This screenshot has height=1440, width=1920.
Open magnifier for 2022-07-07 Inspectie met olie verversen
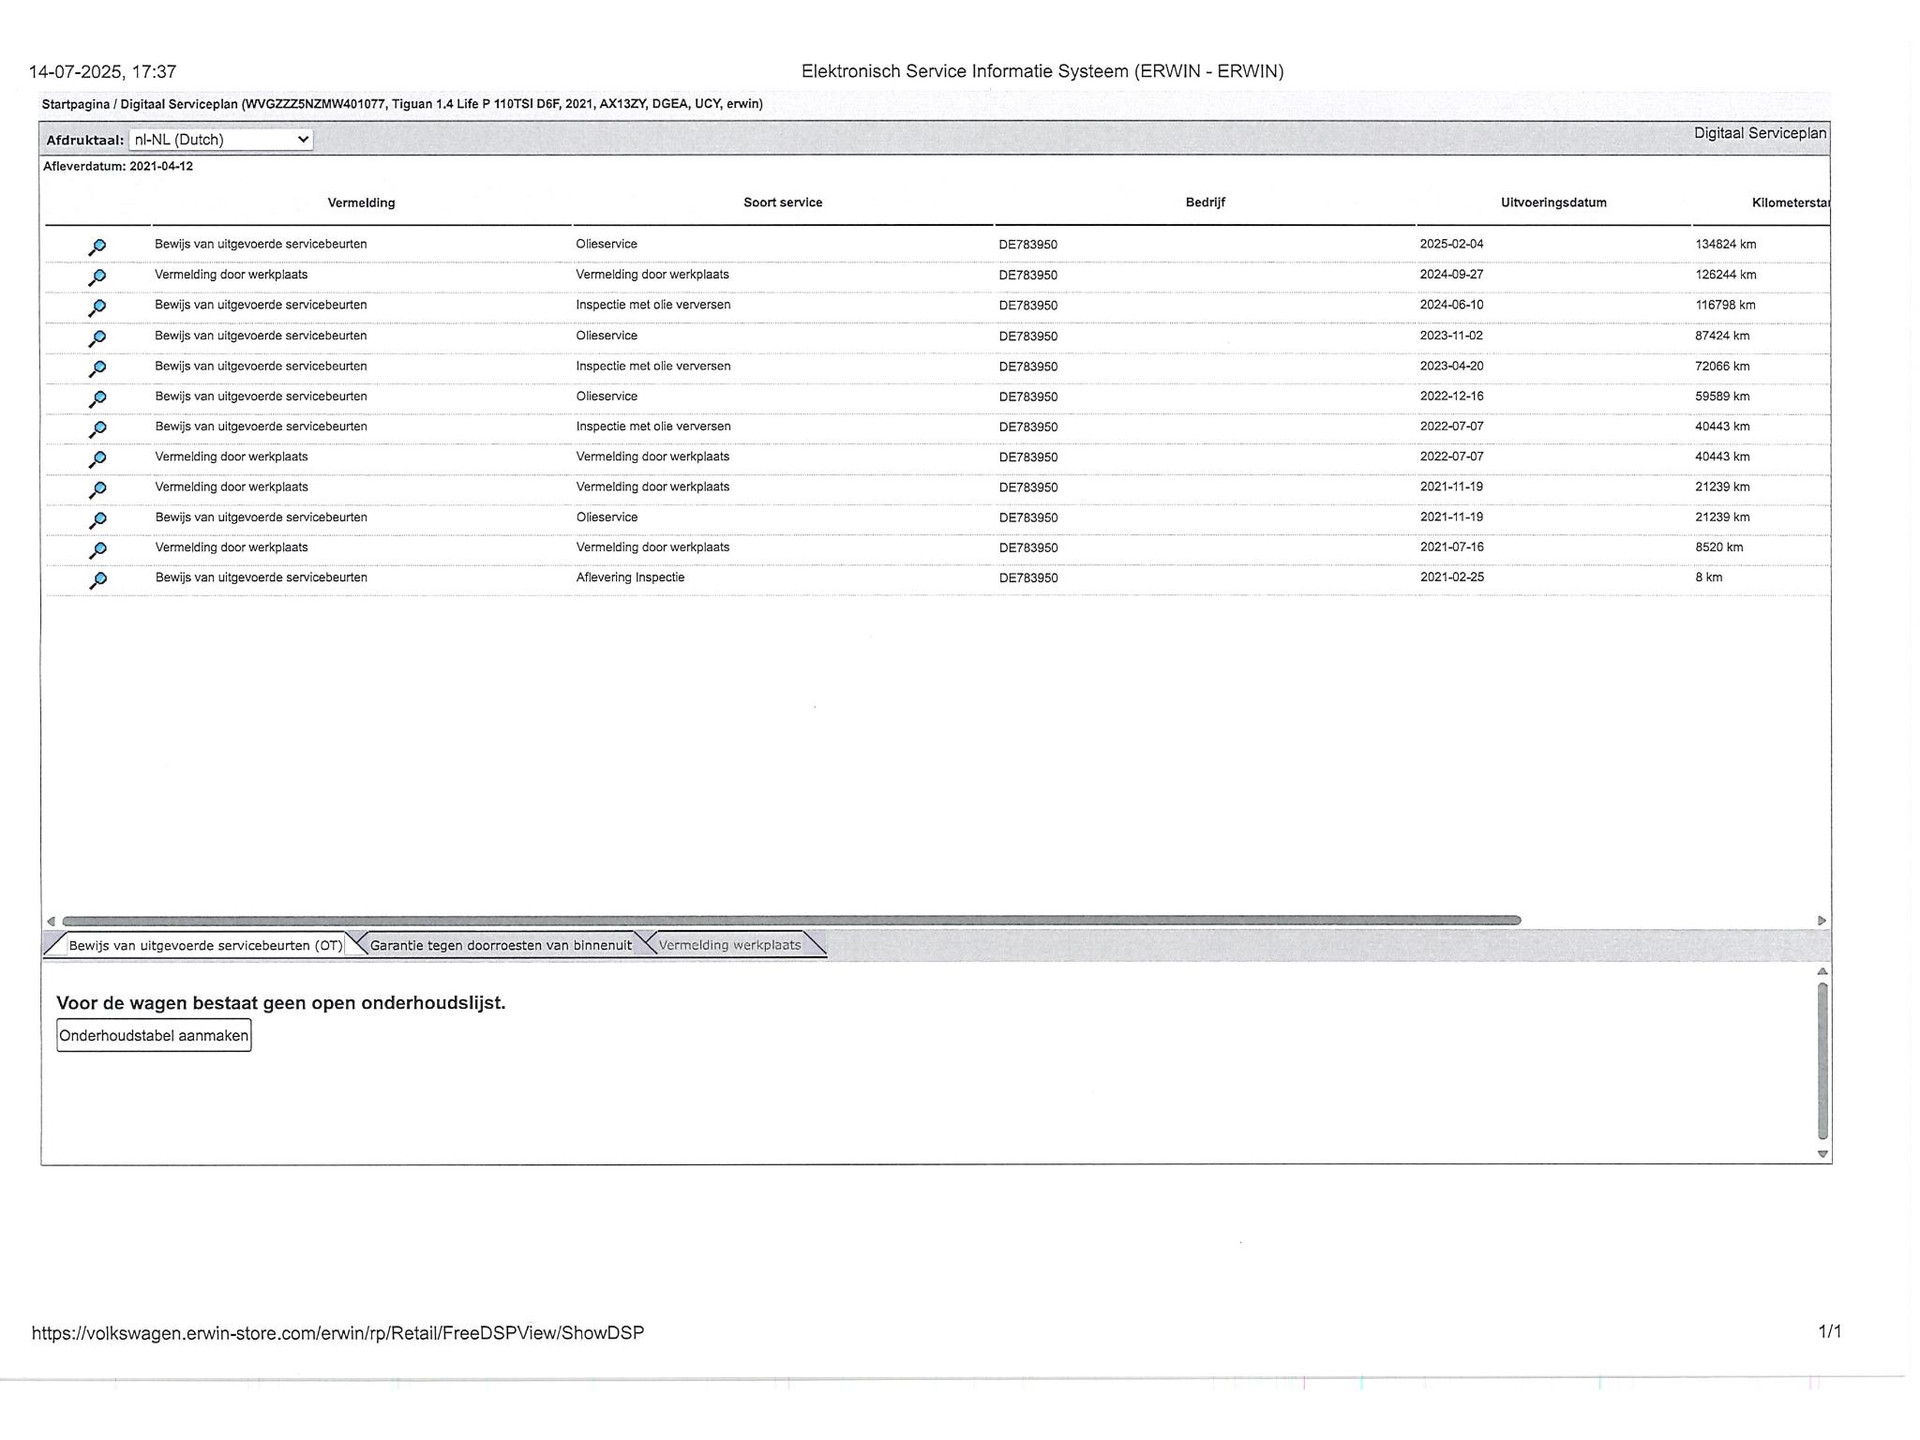click(97, 429)
